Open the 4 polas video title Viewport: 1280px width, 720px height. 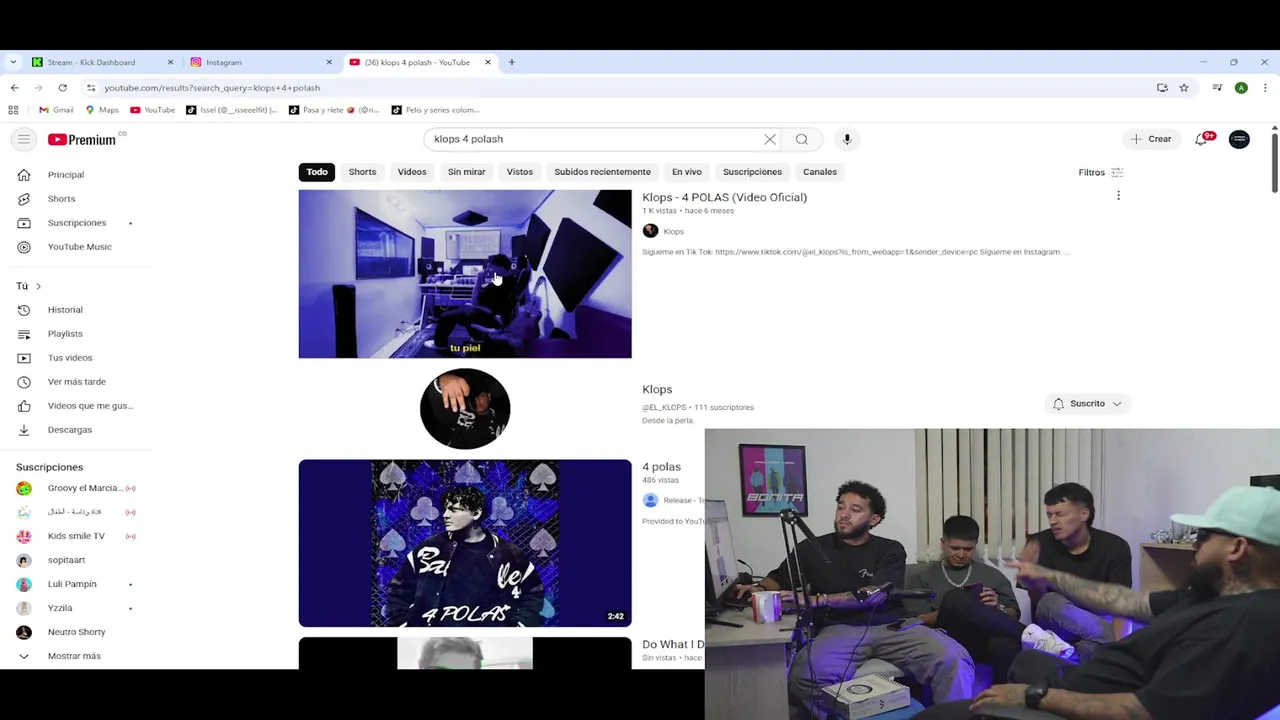pos(661,467)
